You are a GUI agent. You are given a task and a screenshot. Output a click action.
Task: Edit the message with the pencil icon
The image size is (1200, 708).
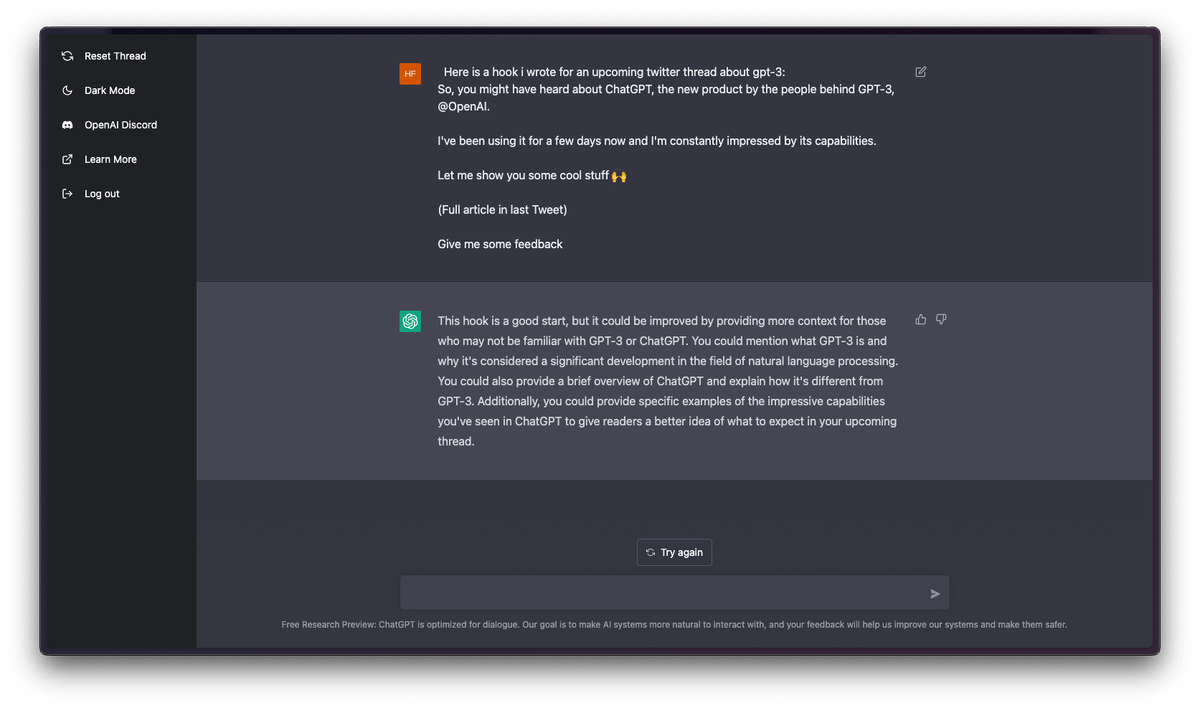point(921,72)
